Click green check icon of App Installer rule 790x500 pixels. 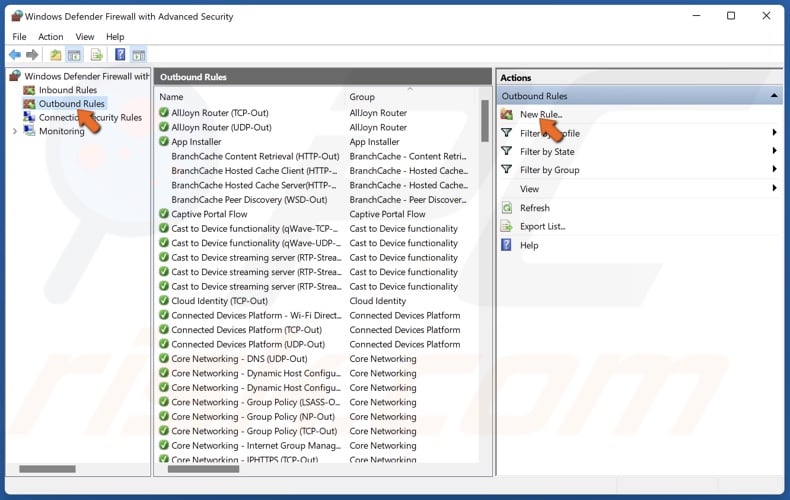164,141
